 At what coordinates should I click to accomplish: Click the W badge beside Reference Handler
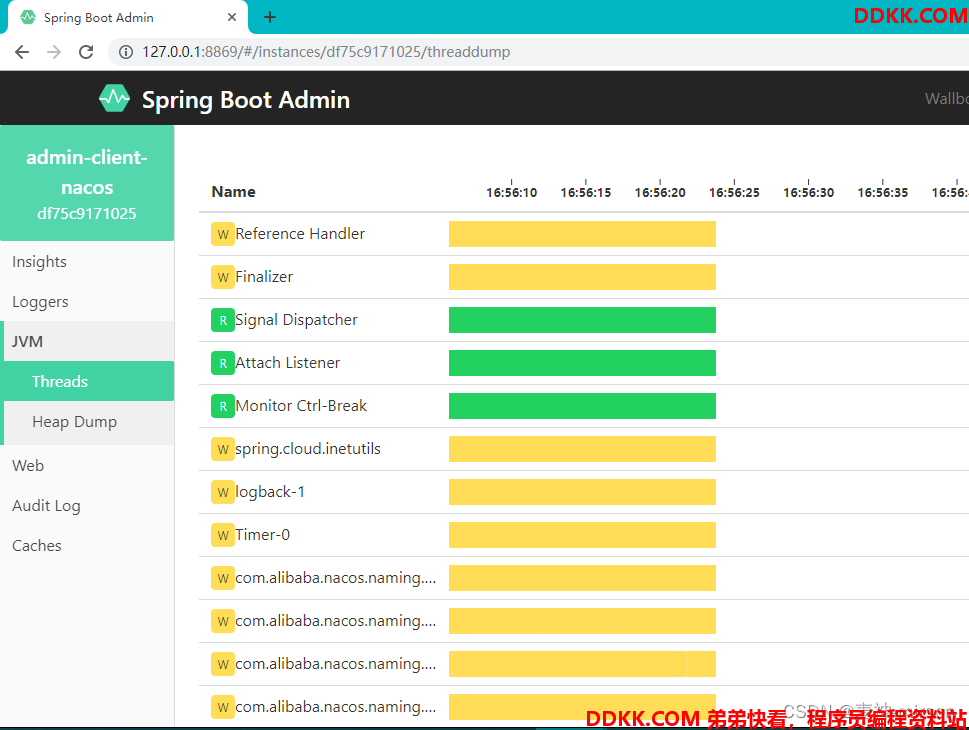pos(222,234)
